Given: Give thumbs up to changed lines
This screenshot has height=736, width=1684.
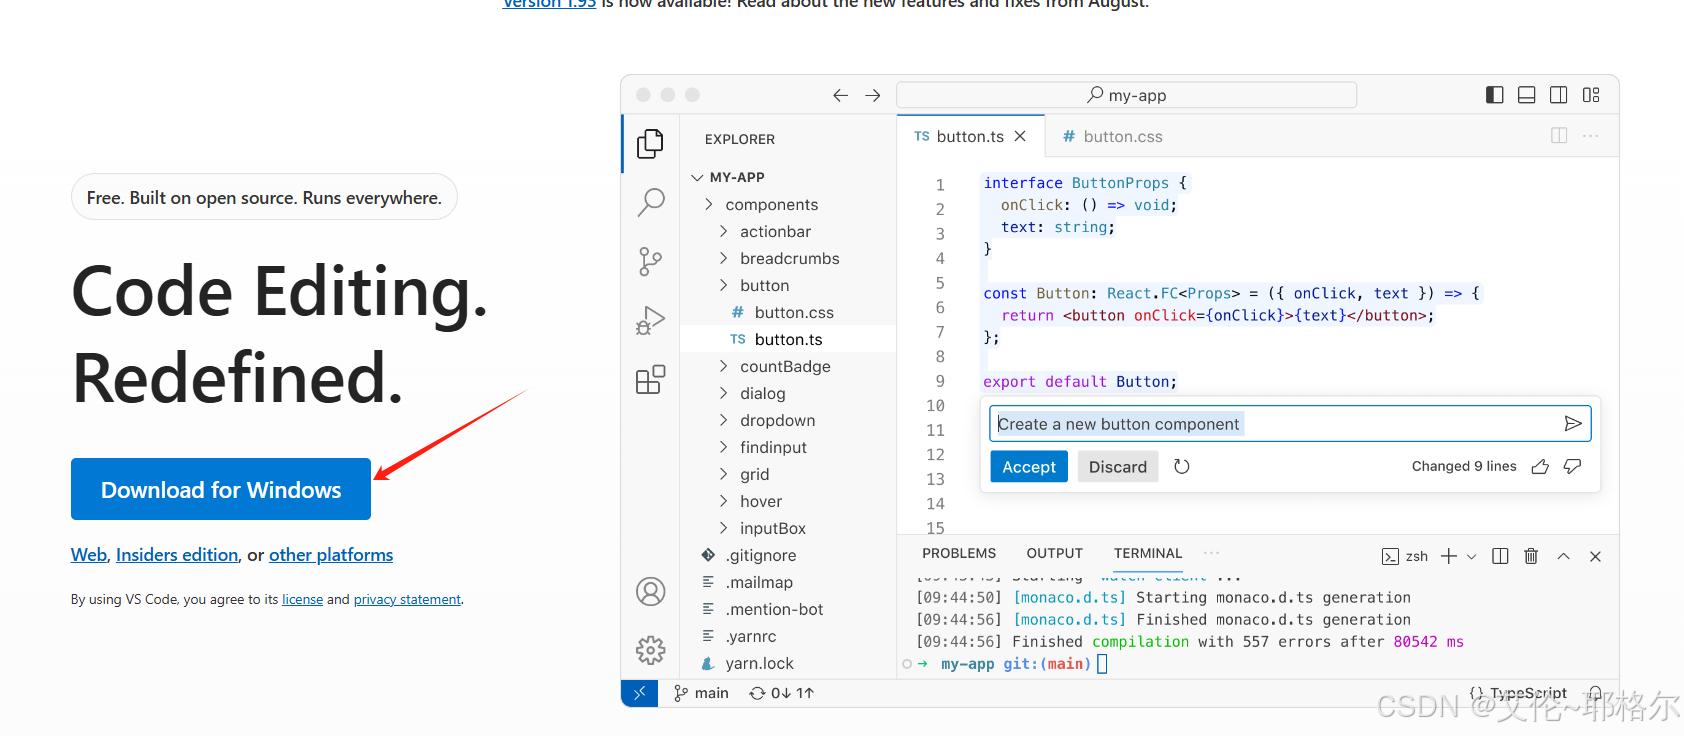Looking at the screenshot, I should [1540, 467].
